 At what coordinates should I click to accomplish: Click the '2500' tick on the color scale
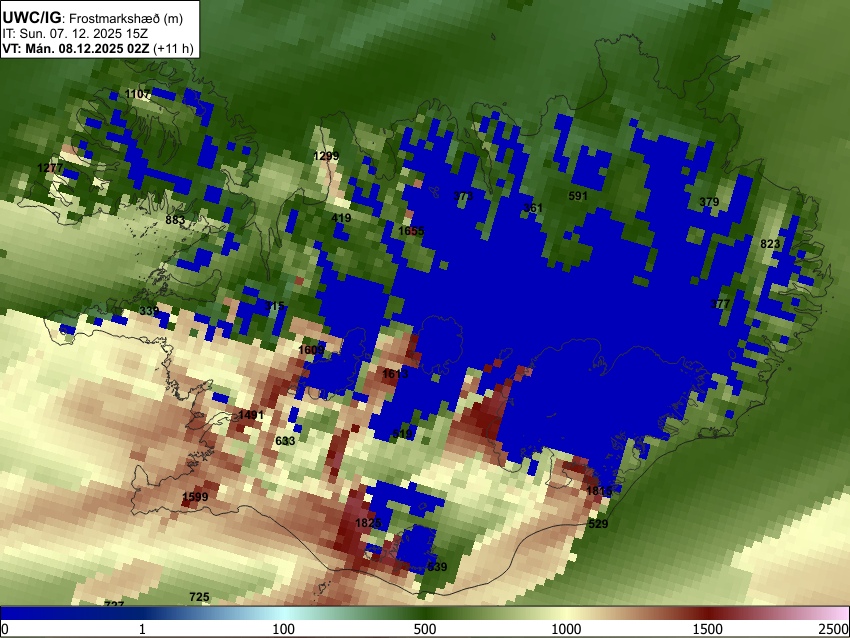[x=834, y=629]
